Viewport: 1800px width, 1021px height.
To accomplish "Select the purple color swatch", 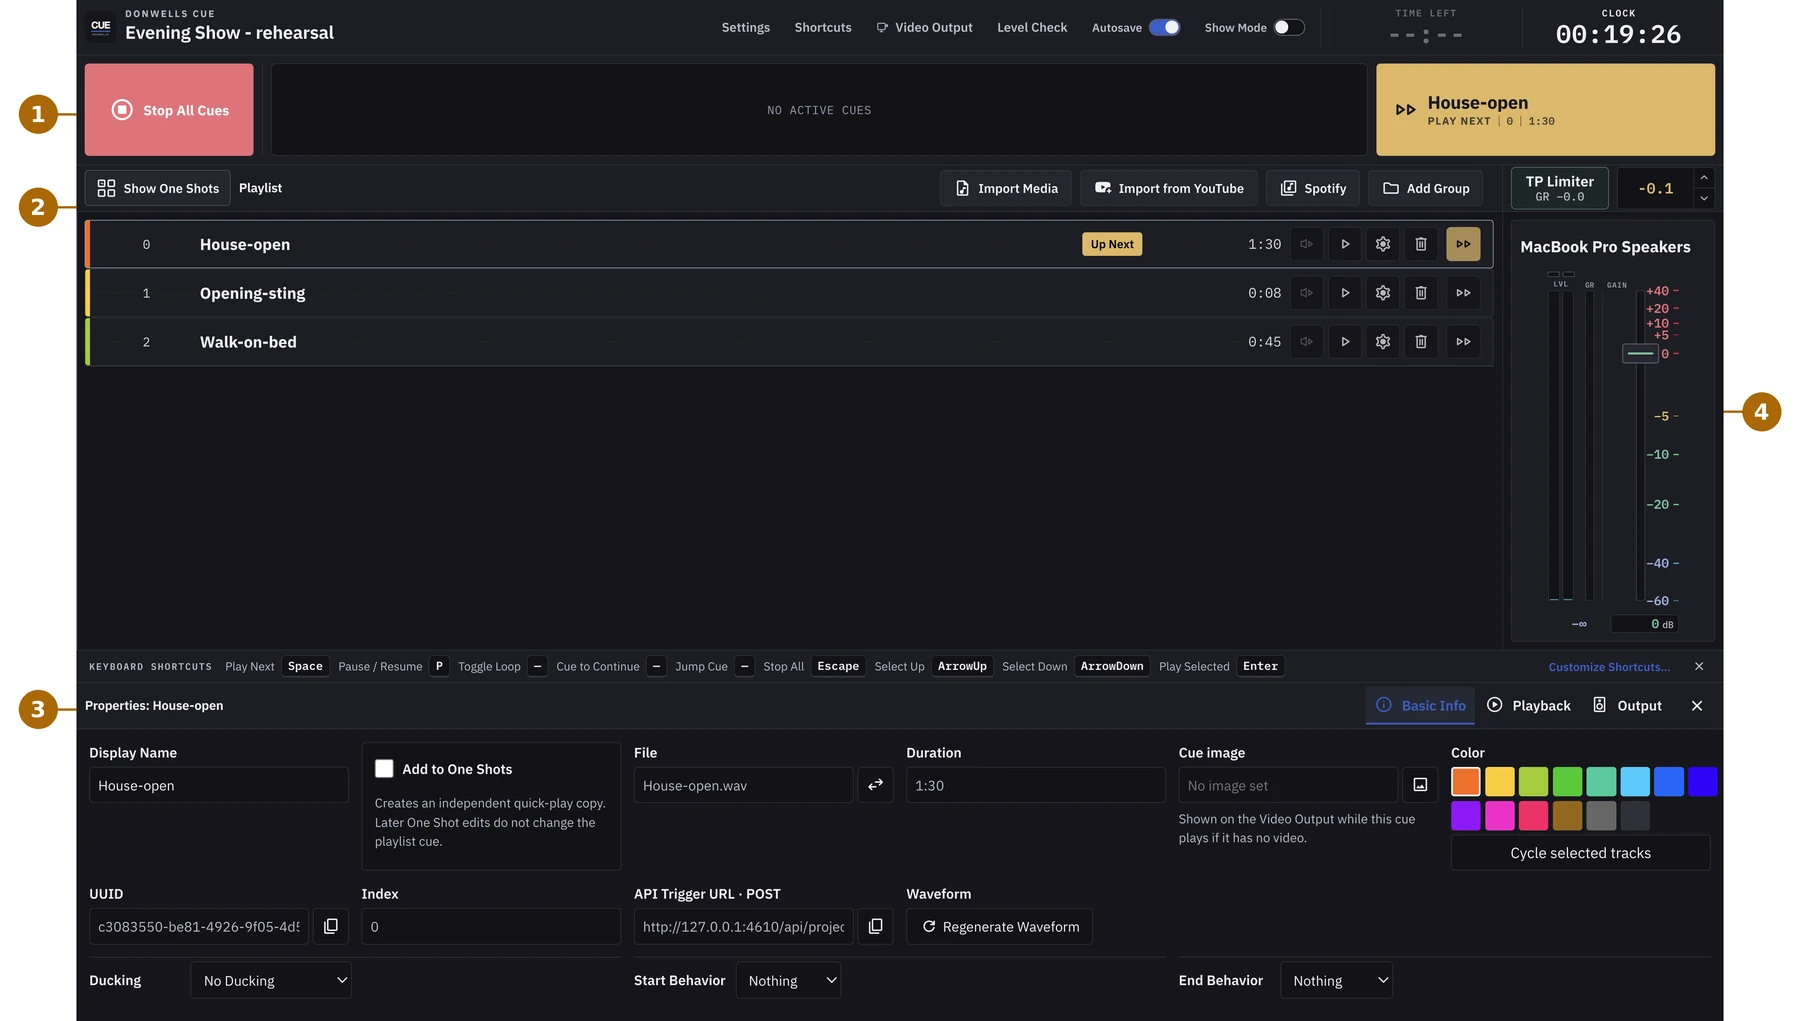I will pos(1466,816).
